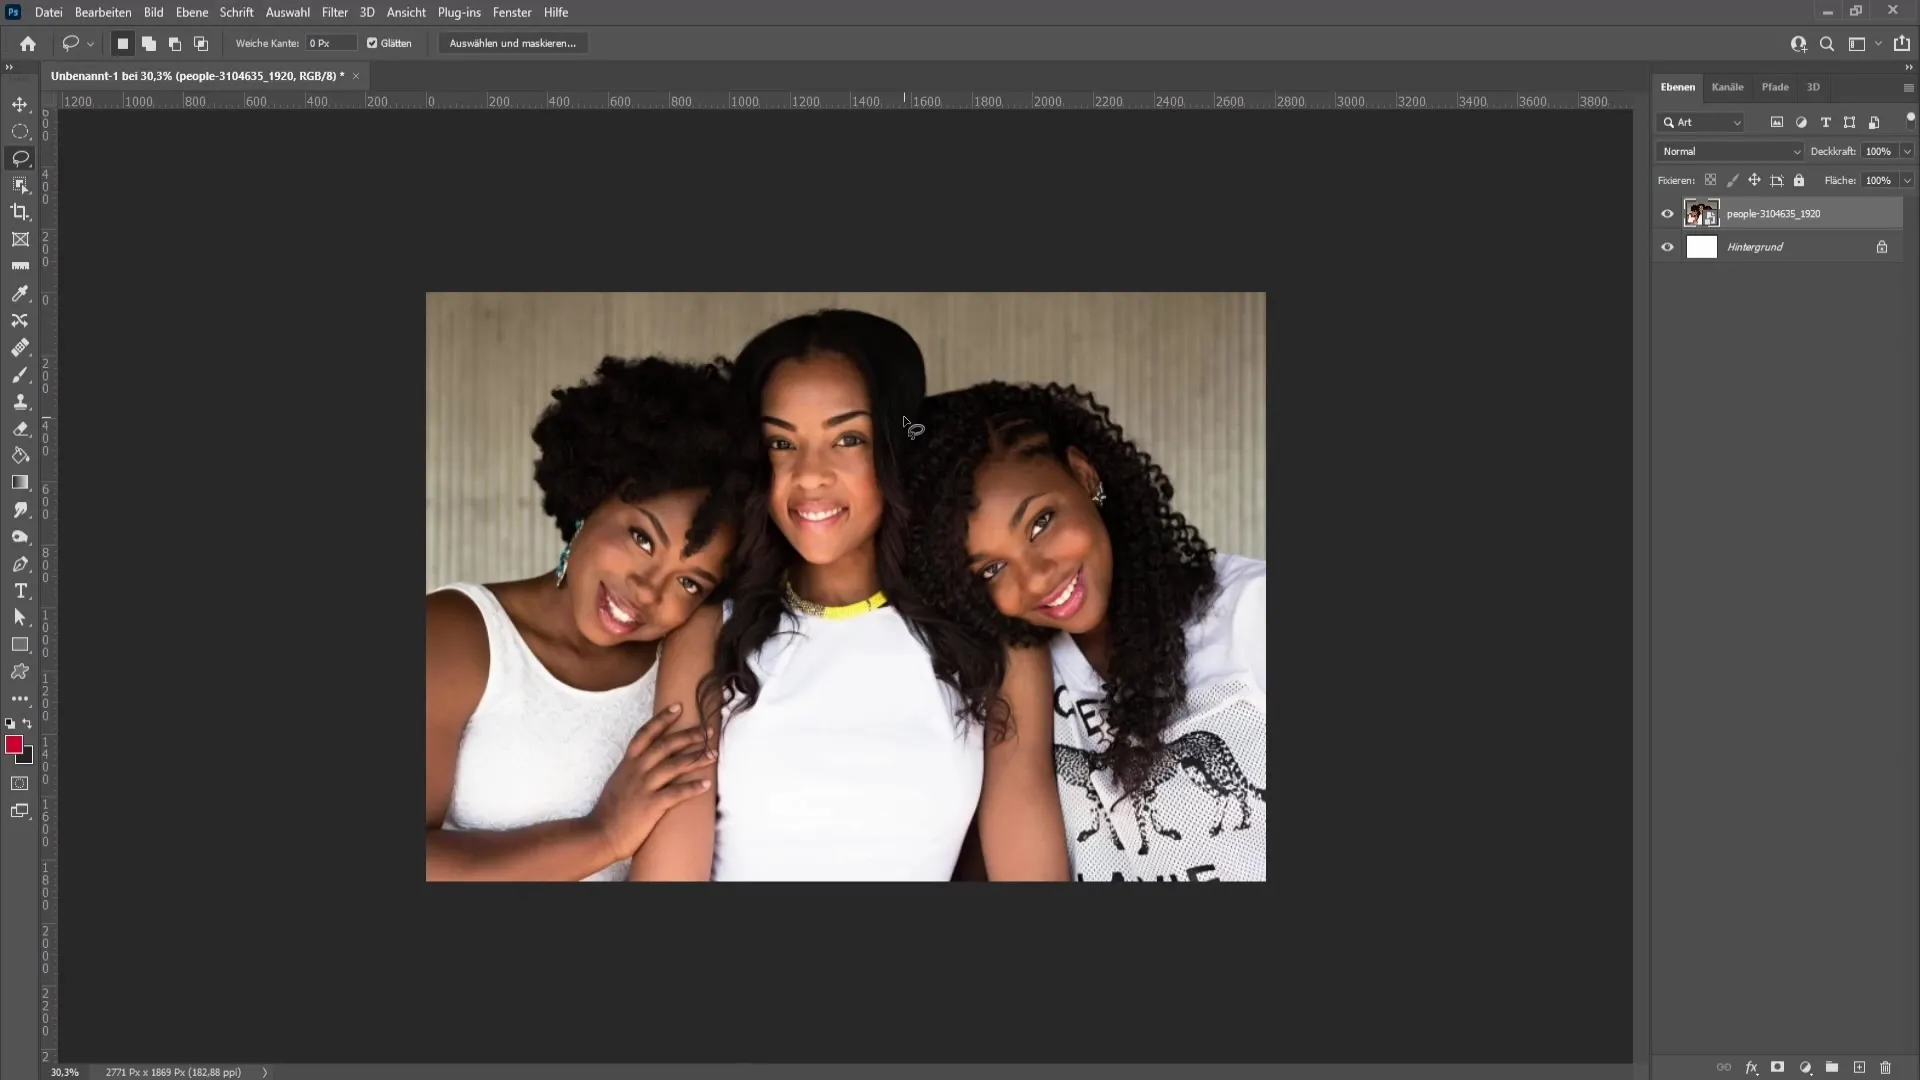
Task: Toggle visibility of Hintergrund layer
Action: click(x=1668, y=247)
